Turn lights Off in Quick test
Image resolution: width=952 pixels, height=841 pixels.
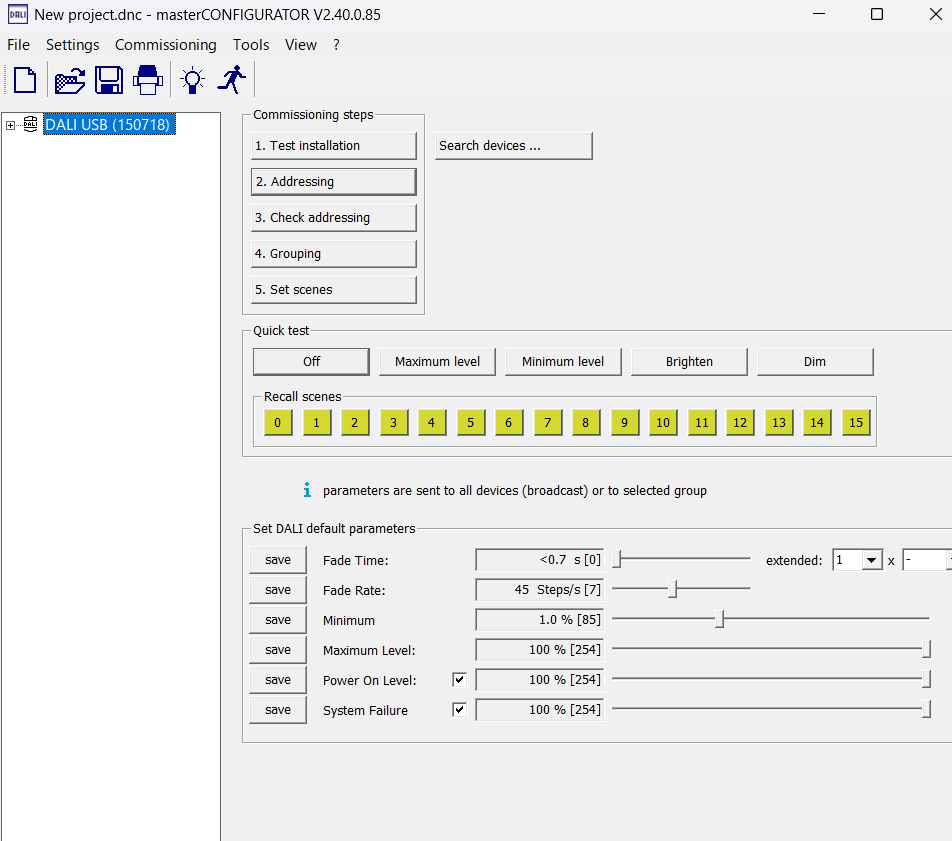click(311, 362)
